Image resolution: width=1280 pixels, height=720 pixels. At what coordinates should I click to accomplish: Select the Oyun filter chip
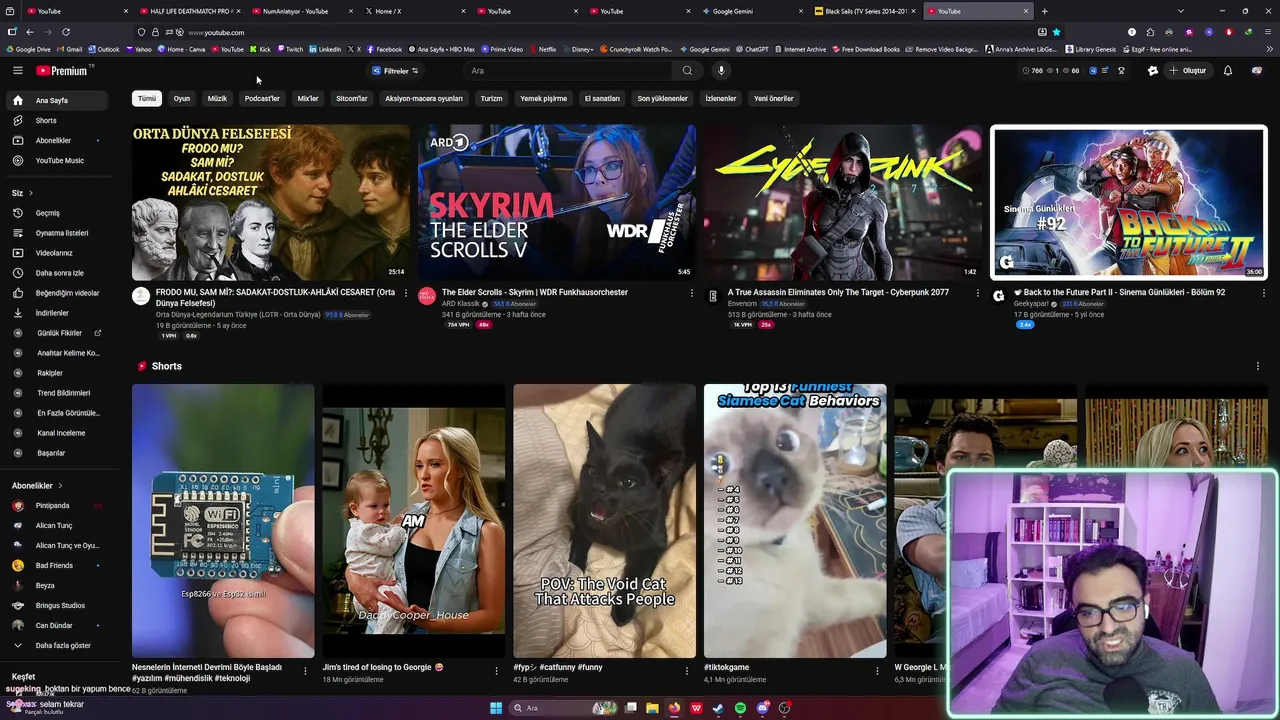182,99
